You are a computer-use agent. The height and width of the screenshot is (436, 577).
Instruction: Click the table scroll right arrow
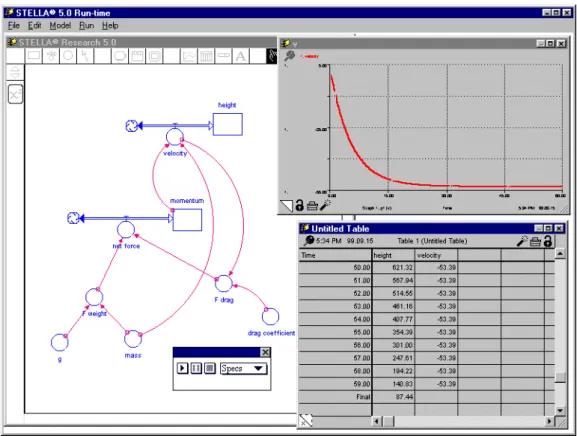click(x=549, y=421)
